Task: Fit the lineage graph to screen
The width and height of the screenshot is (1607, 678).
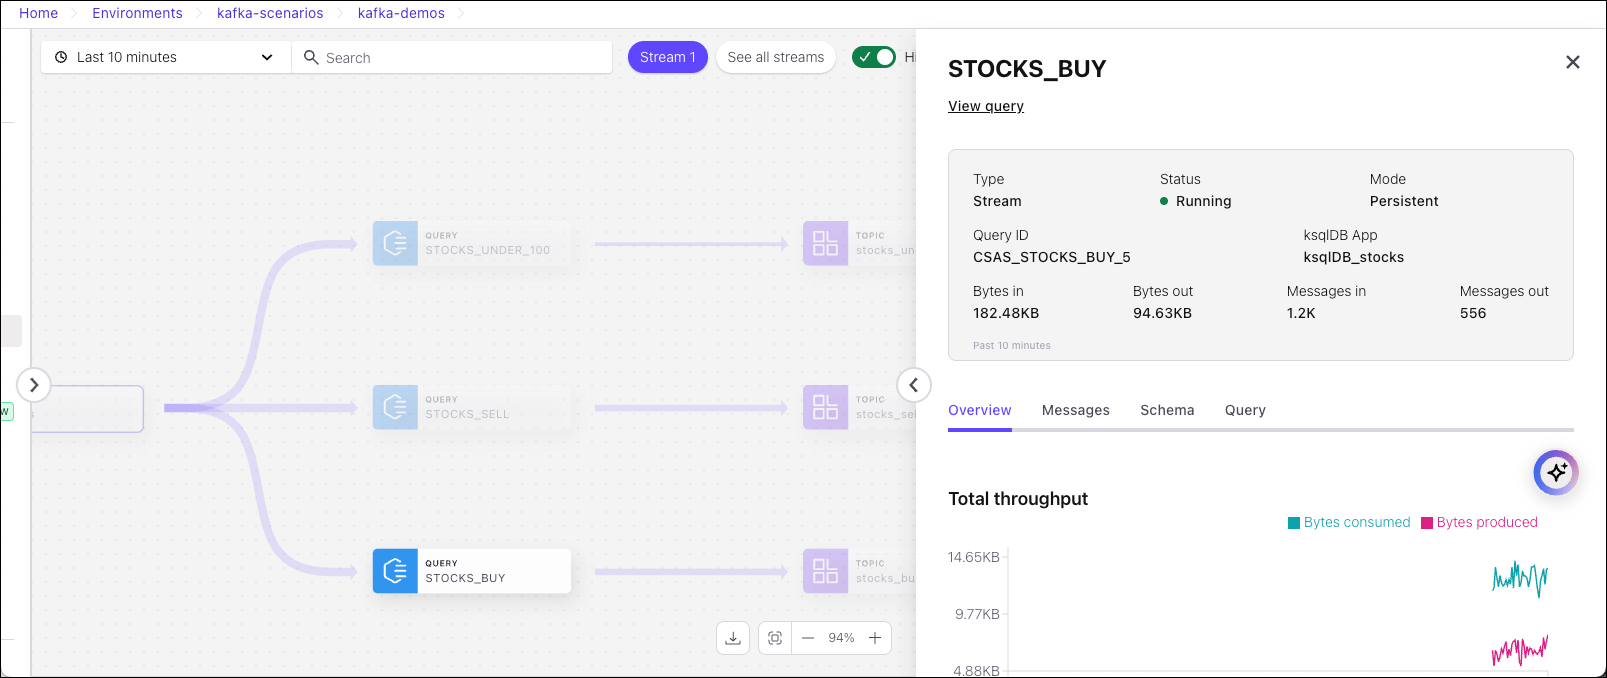Action: [x=775, y=638]
